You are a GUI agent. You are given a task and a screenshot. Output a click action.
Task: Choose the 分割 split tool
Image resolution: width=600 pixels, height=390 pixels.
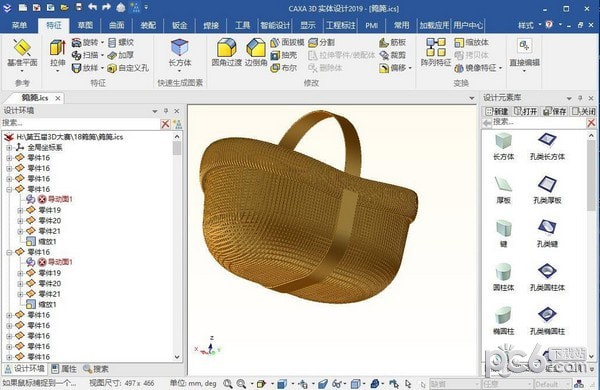pos(321,42)
